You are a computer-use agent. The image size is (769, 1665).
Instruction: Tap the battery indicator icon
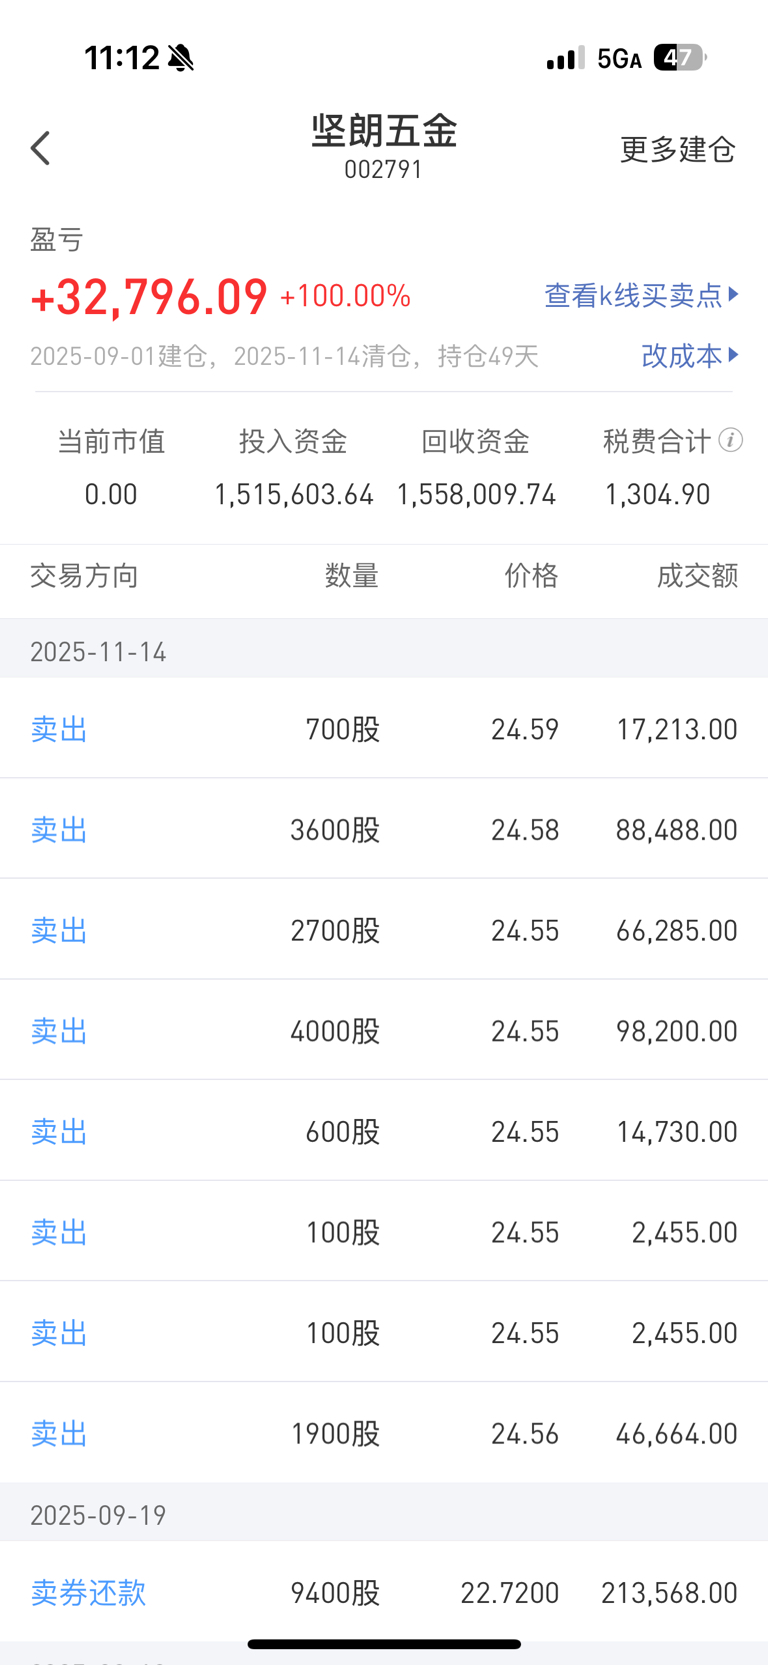679,58
